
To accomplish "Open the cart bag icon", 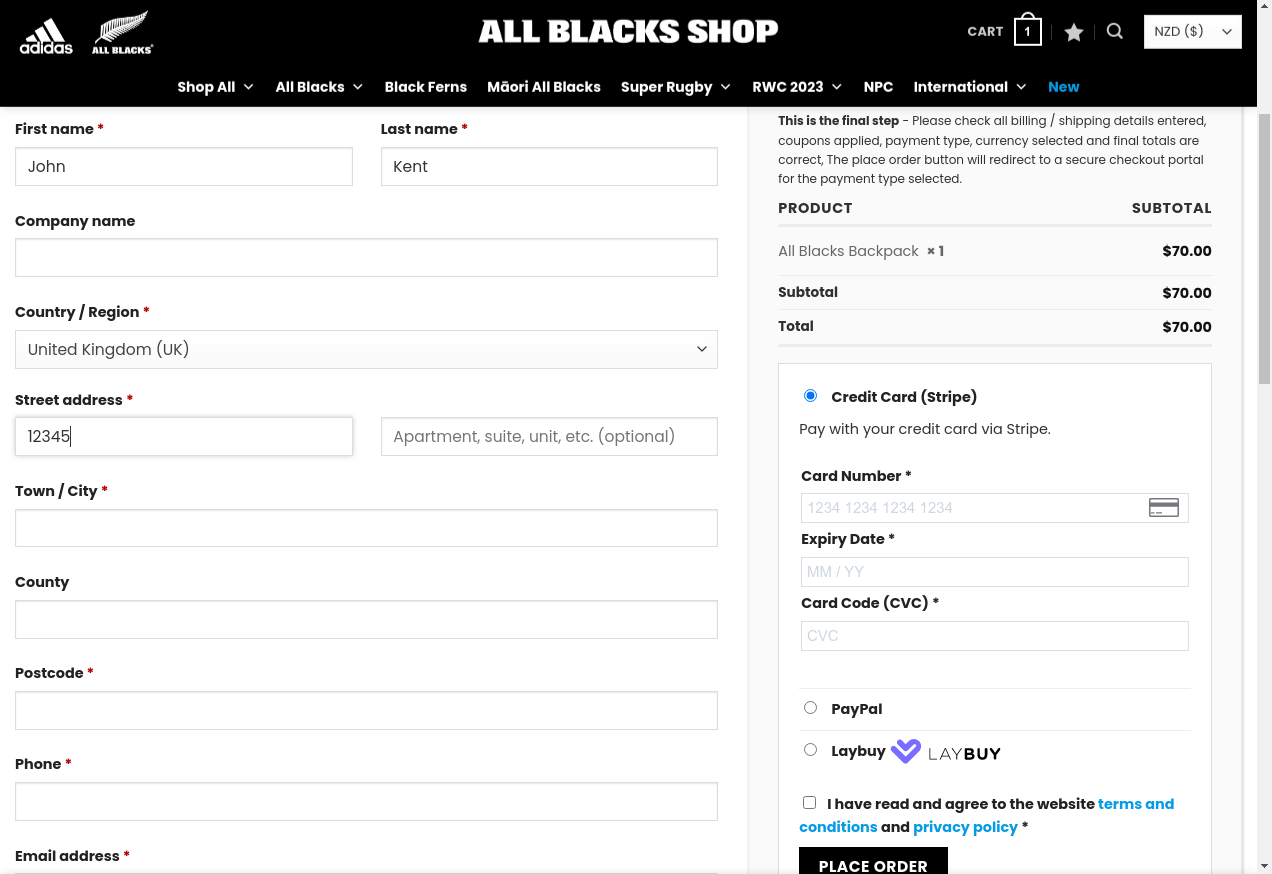I will point(1027,31).
